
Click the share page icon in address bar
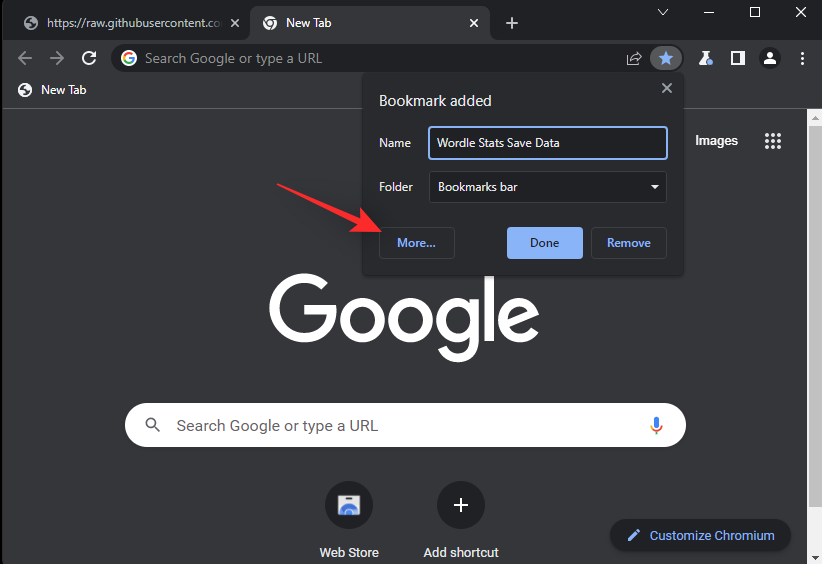click(x=634, y=58)
